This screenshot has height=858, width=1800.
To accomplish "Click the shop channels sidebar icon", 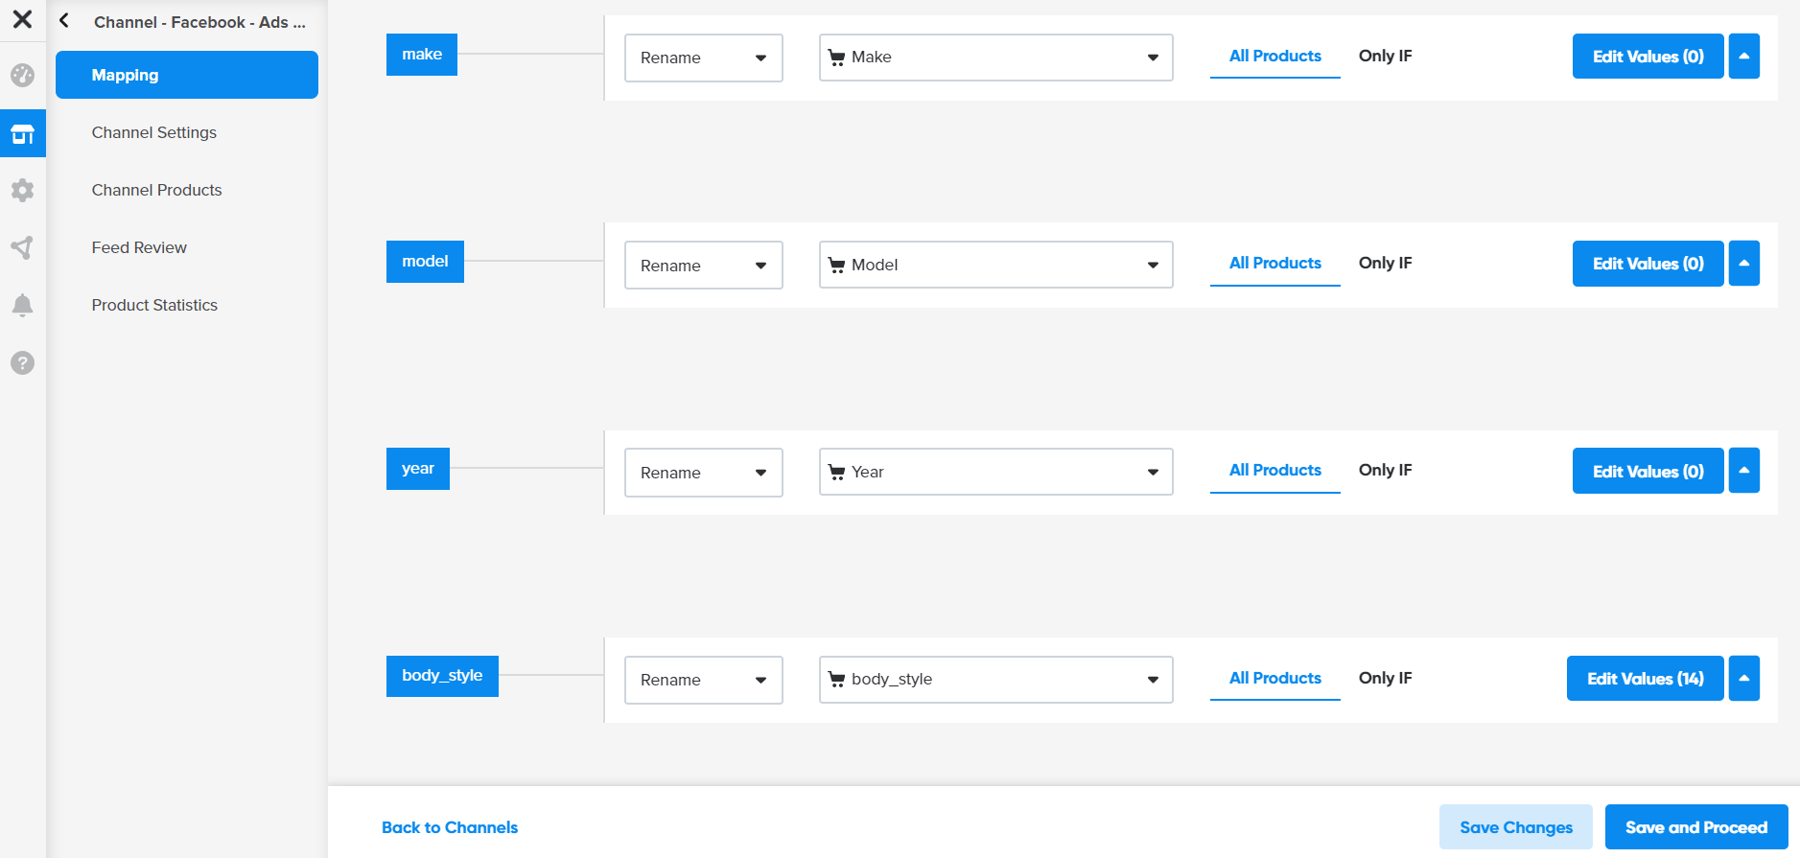I will coord(22,133).
